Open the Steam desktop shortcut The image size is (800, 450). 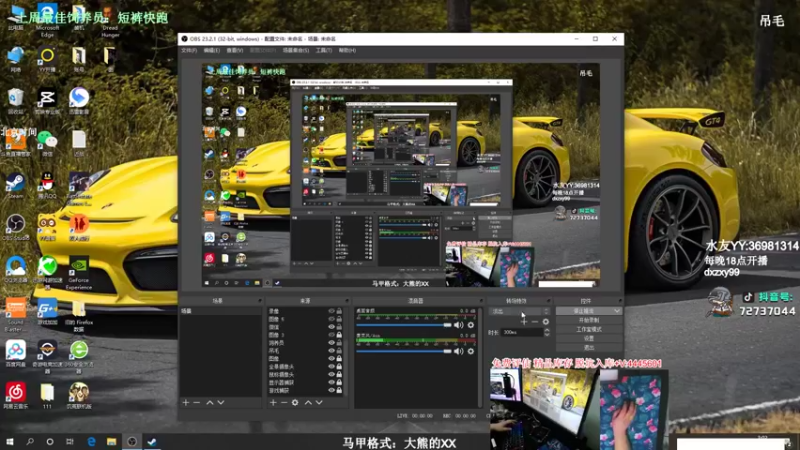16,186
